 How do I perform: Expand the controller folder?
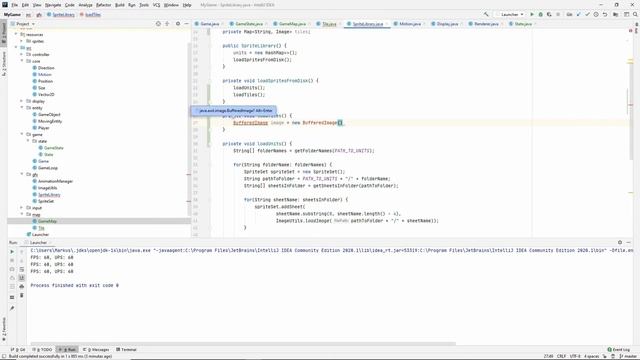click(x=22, y=54)
